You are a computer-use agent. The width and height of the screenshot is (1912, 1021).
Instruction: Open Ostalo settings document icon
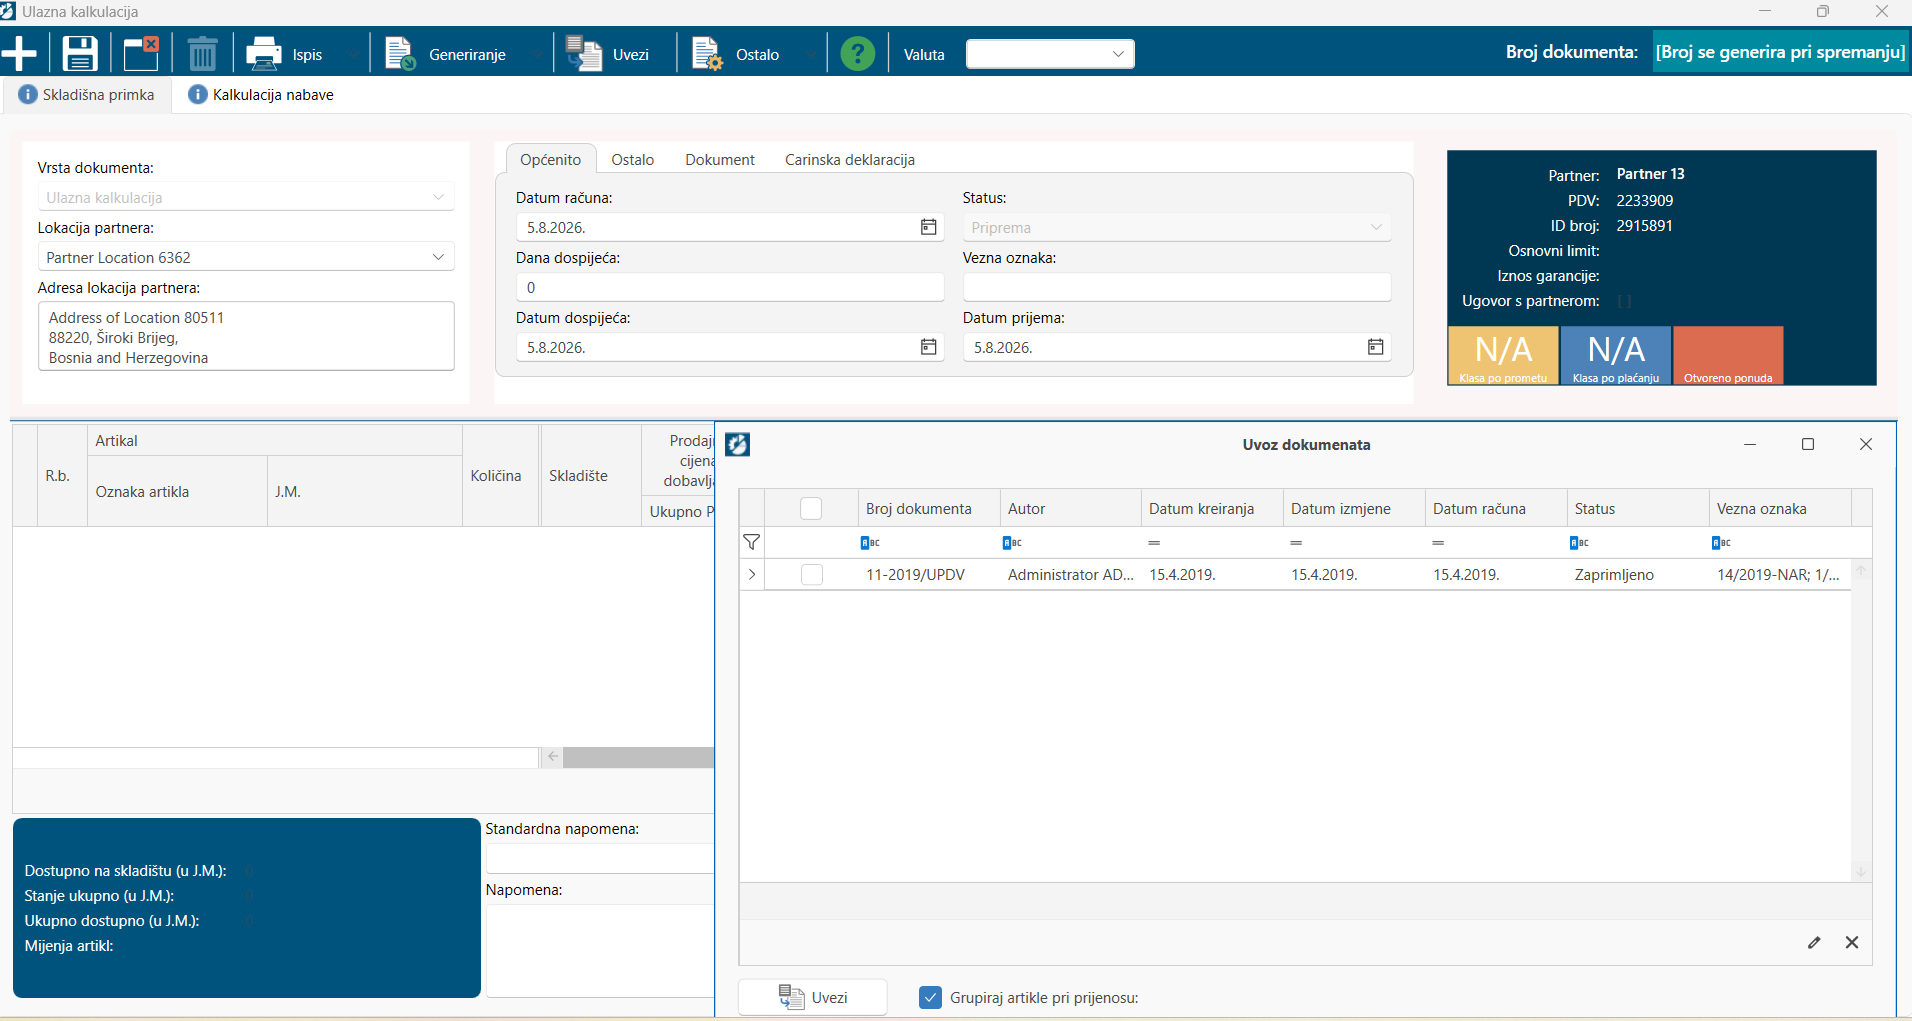(707, 53)
